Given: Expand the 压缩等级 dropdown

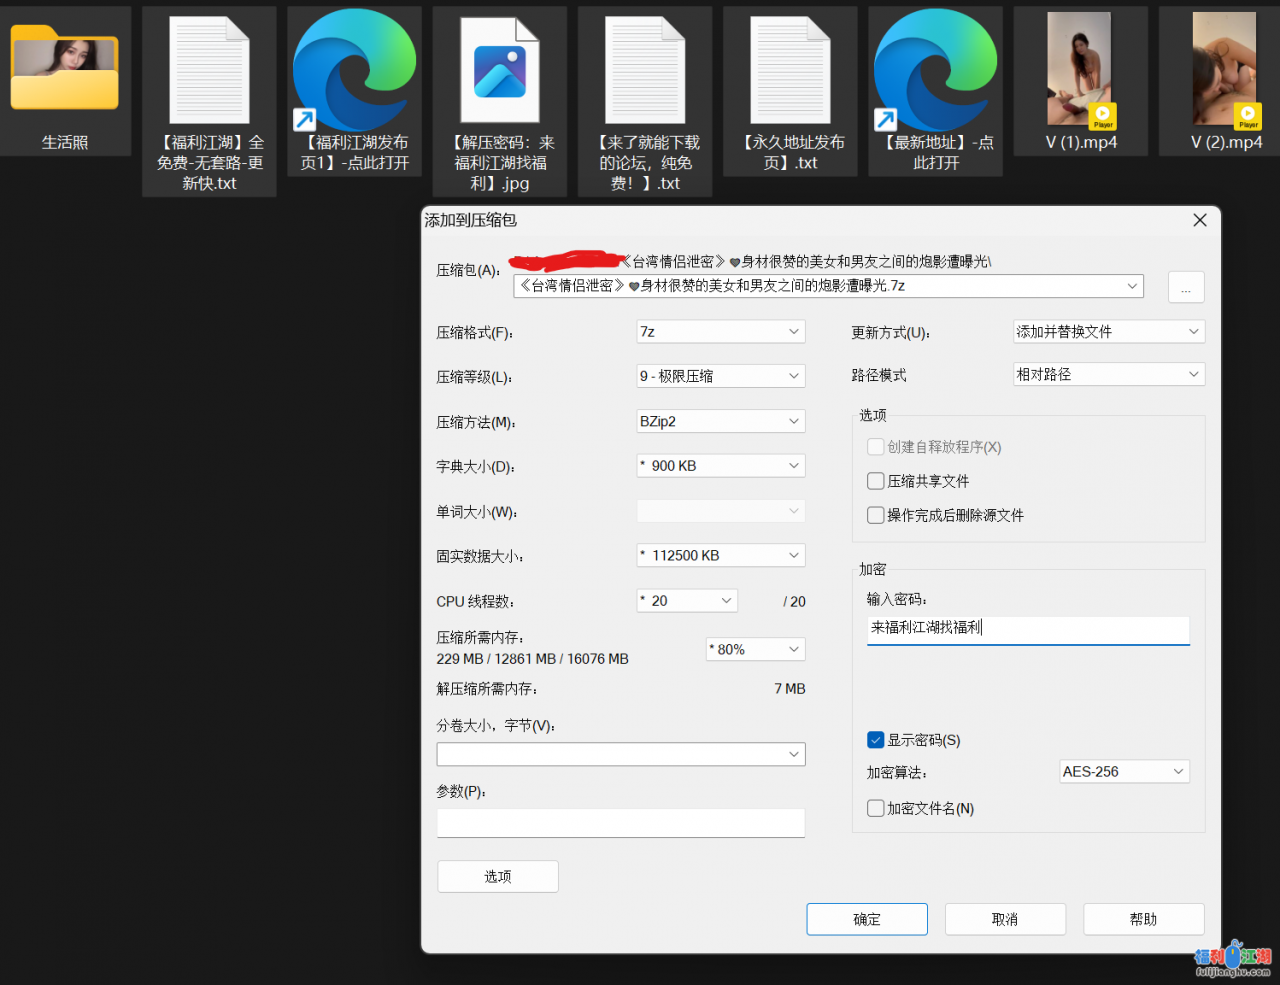Looking at the screenshot, I should click(720, 377).
